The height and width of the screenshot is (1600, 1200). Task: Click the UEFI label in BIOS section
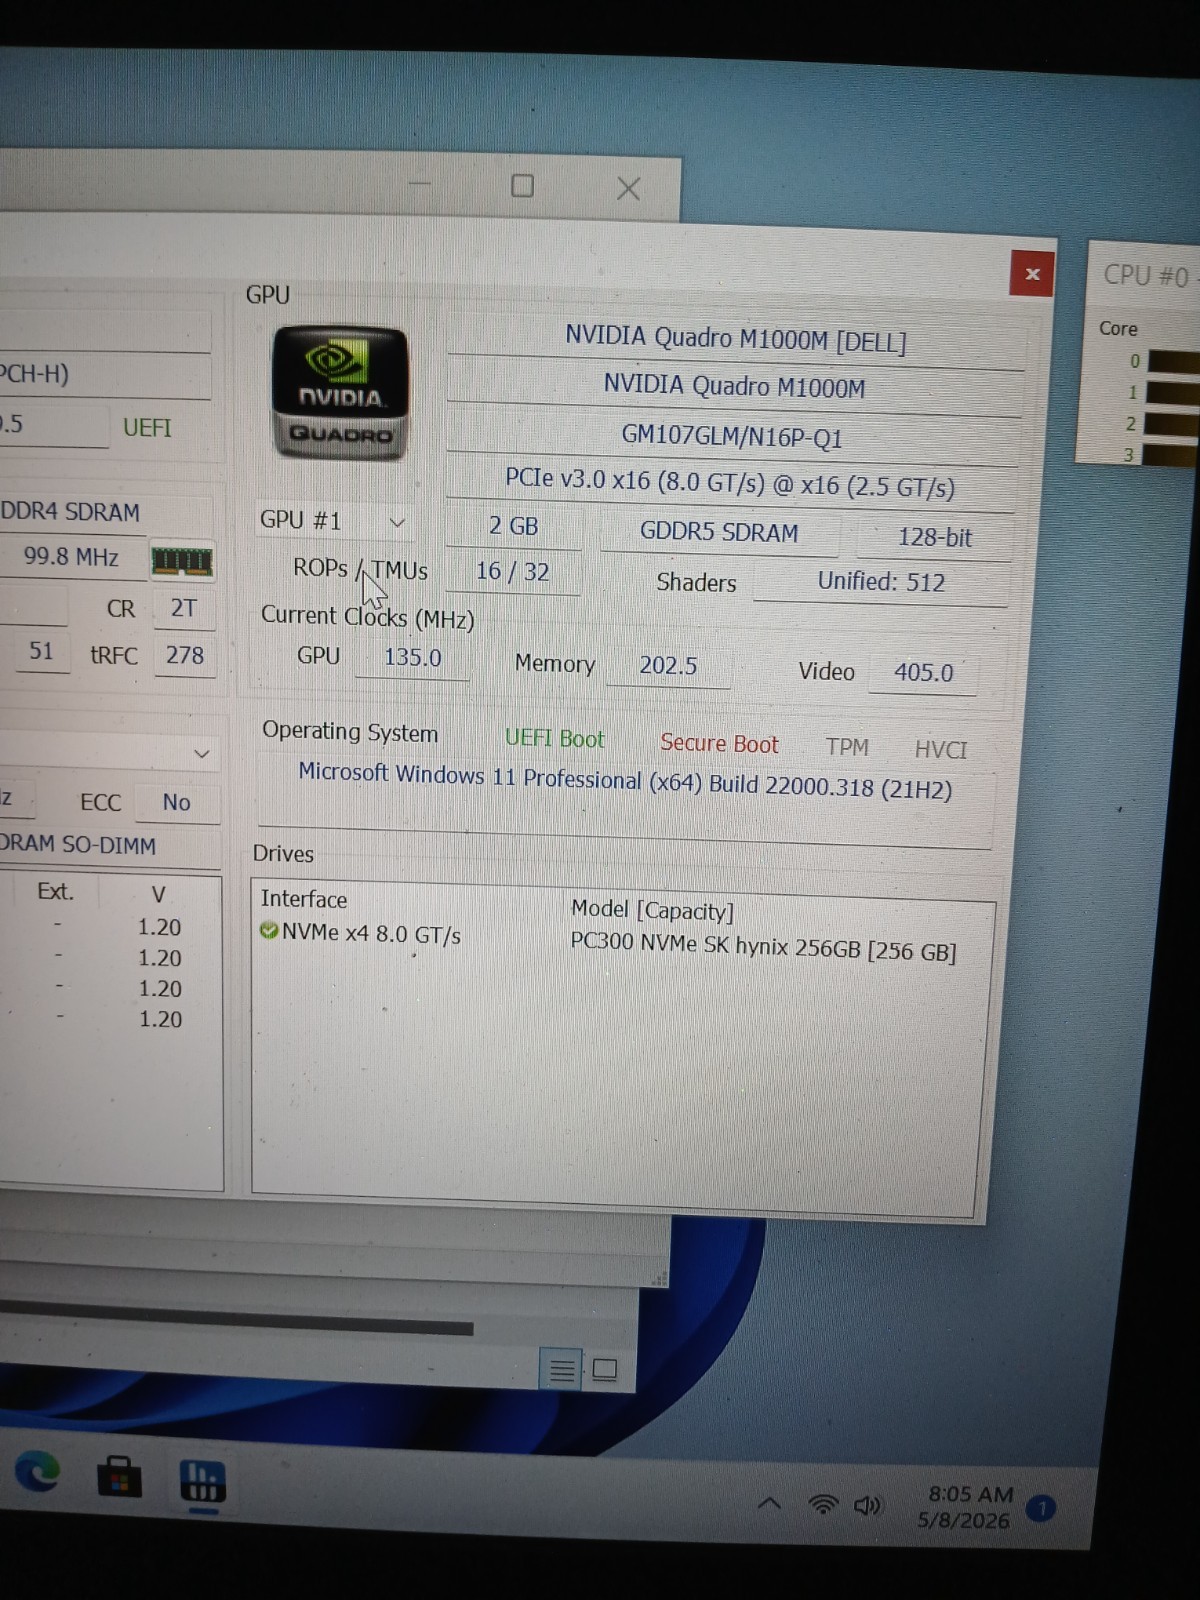(x=147, y=428)
